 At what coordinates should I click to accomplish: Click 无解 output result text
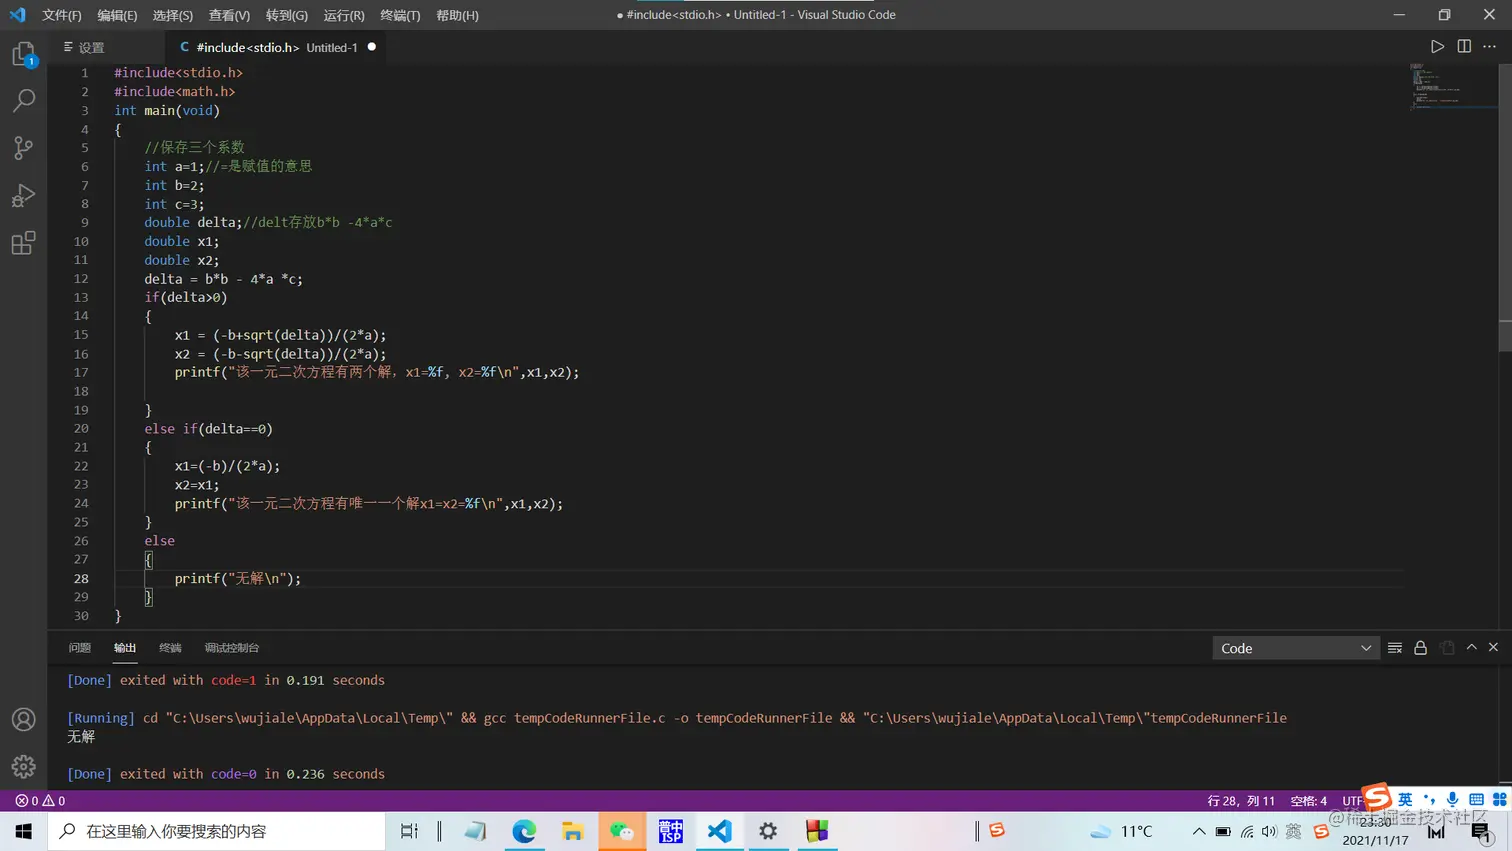81,736
